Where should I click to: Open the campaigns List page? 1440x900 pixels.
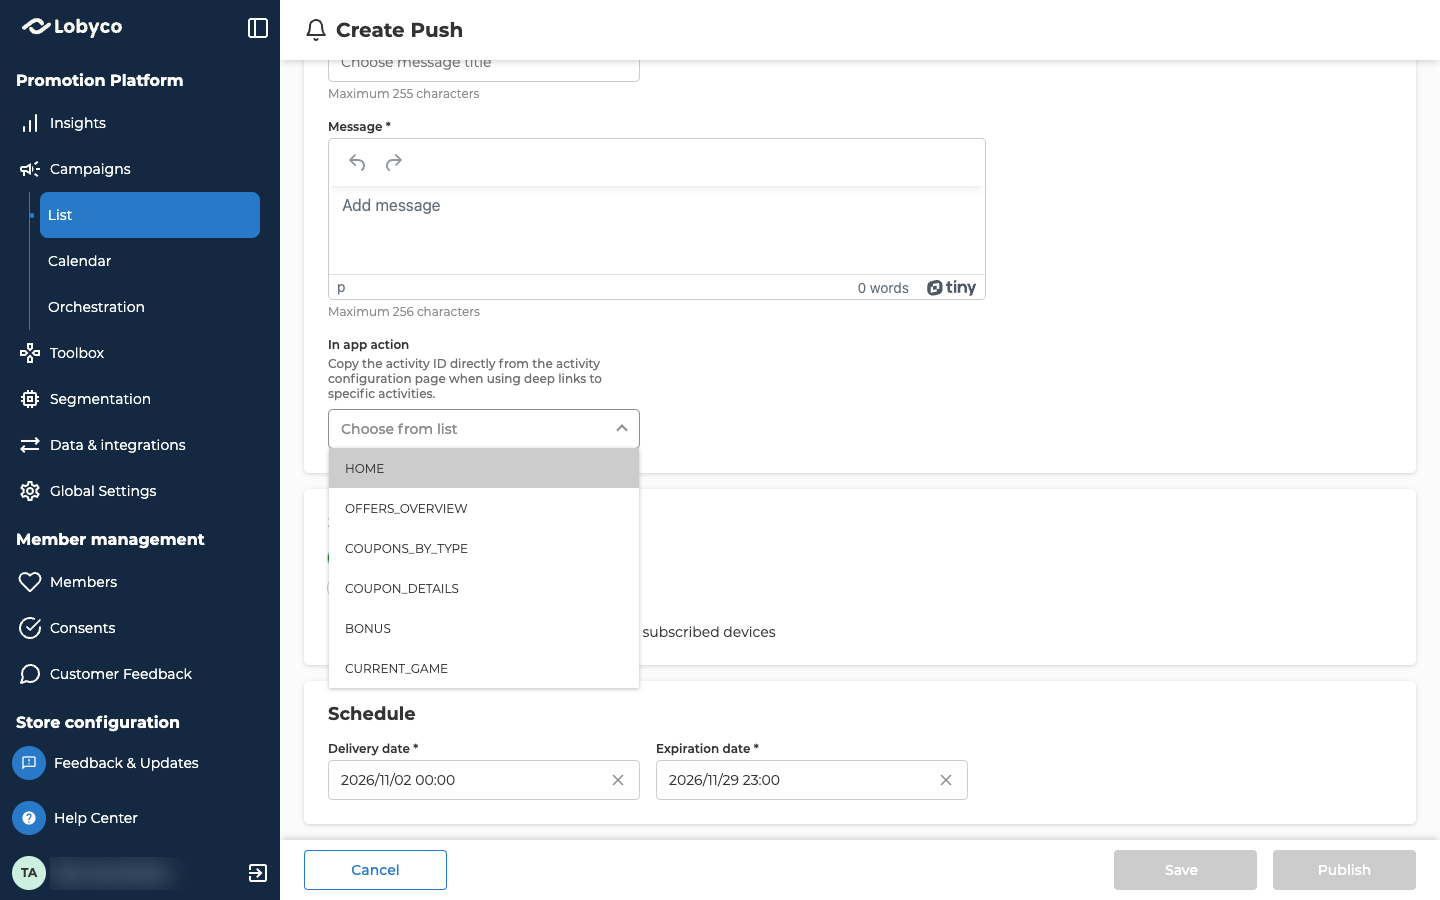coord(150,215)
